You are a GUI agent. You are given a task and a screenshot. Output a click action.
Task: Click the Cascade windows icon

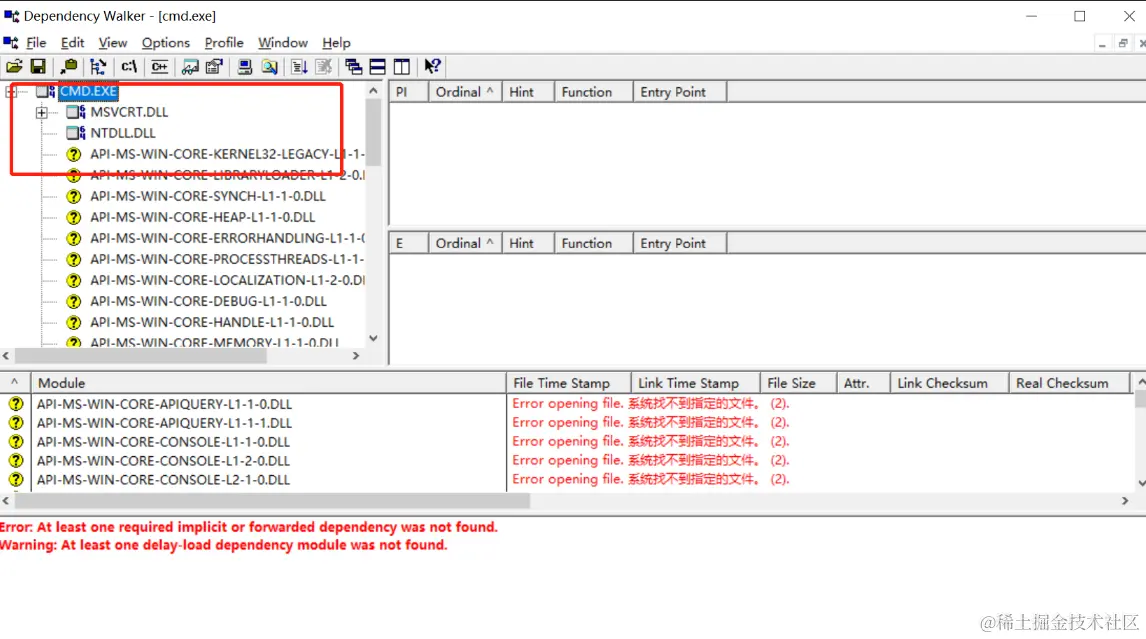[354, 67]
